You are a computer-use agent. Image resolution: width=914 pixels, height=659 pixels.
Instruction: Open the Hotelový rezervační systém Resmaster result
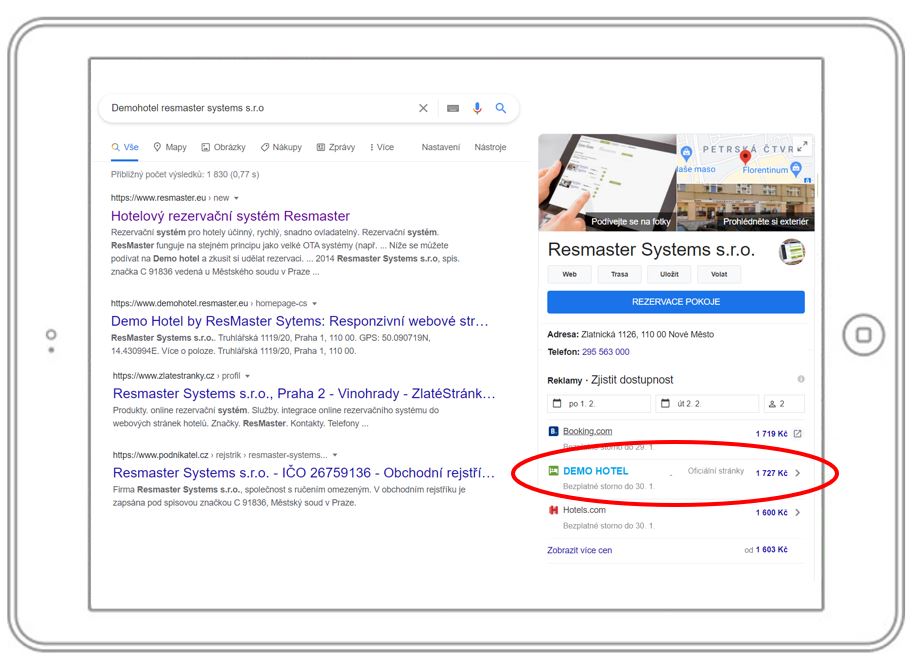[230, 216]
